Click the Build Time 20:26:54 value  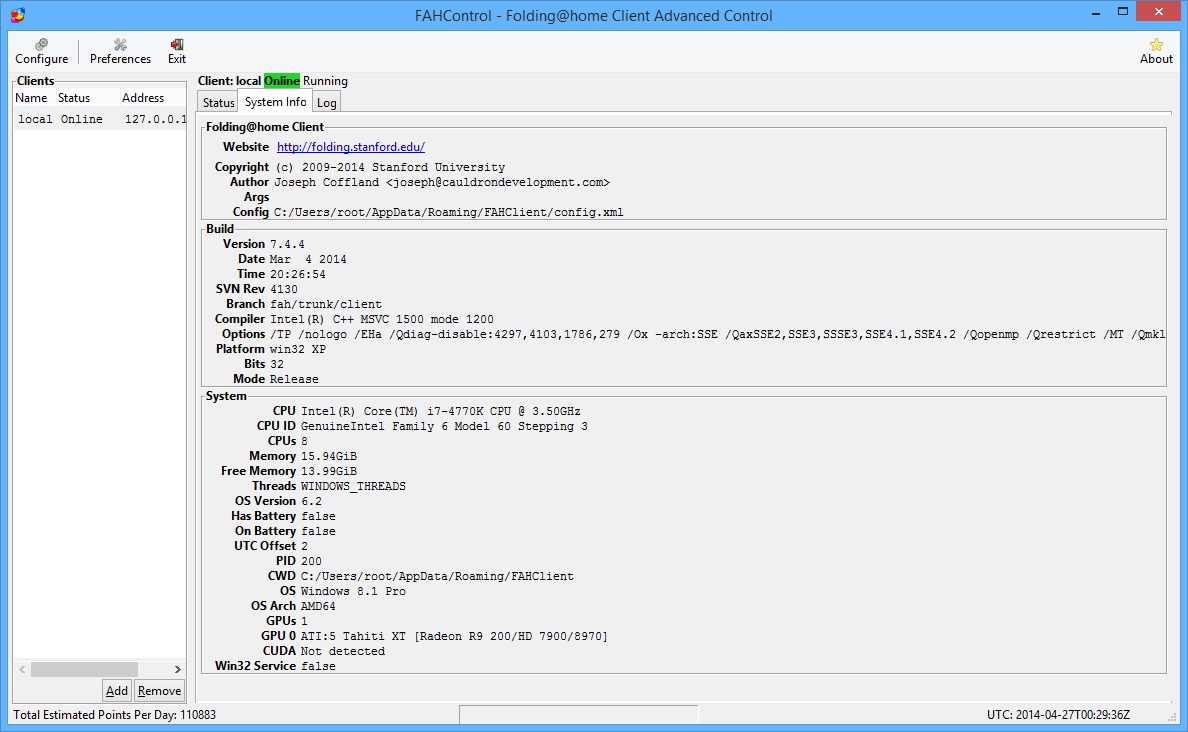tap(298, 274)
